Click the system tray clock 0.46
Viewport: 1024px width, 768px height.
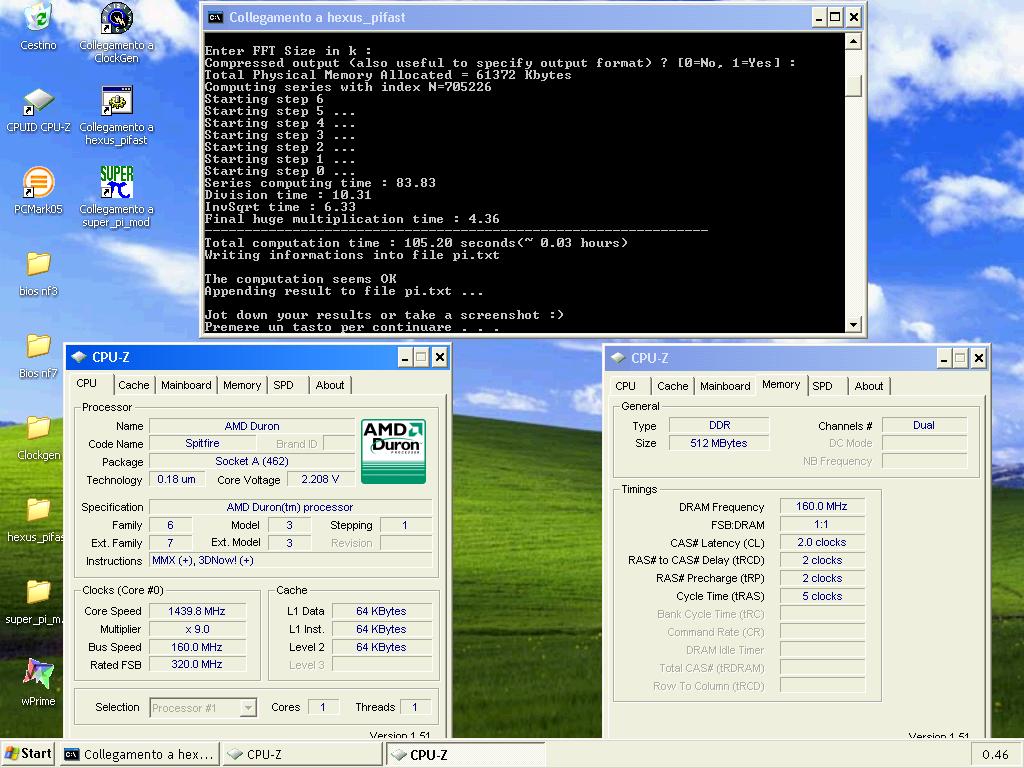point(995,755)
